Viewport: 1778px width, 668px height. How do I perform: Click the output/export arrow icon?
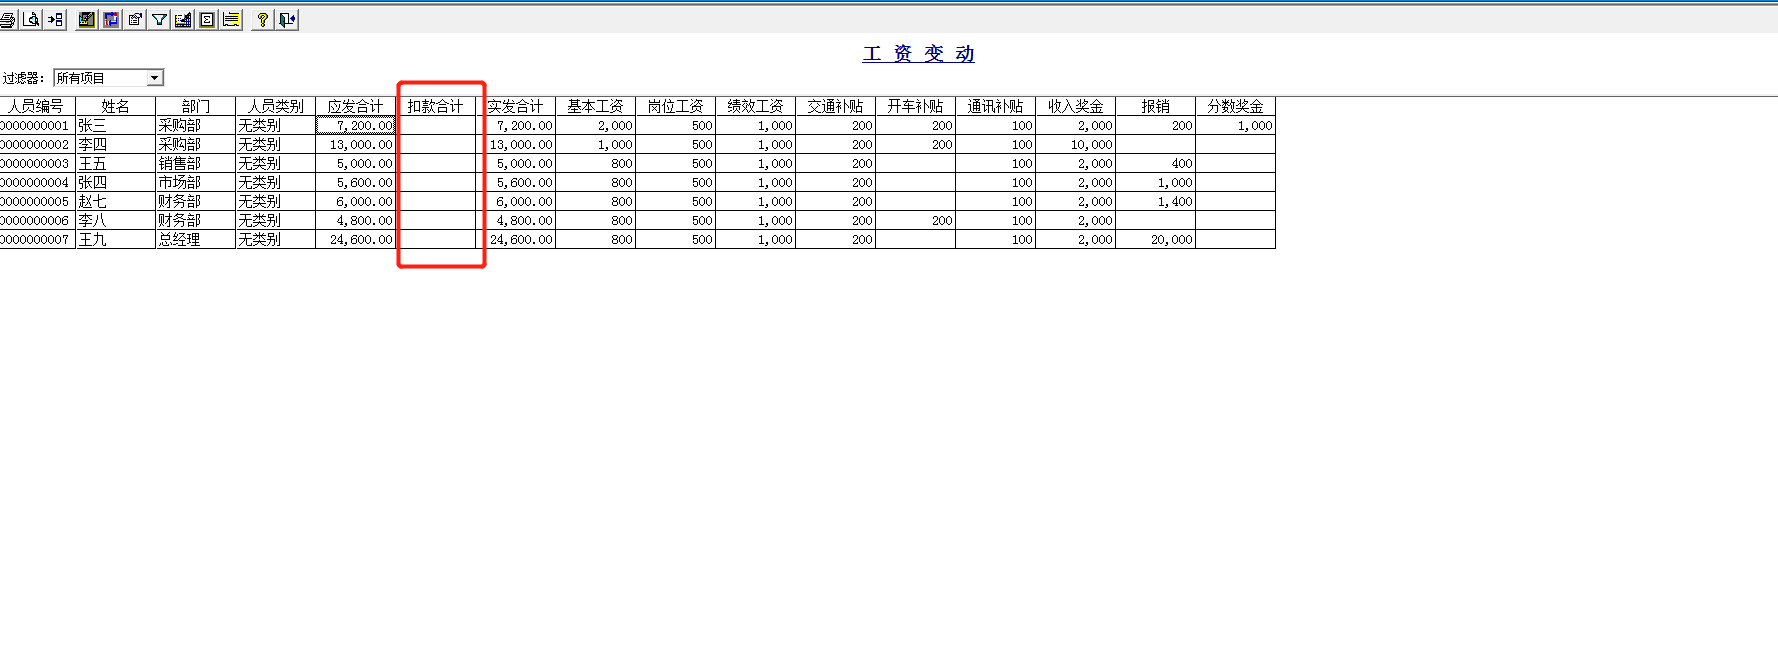55,19
